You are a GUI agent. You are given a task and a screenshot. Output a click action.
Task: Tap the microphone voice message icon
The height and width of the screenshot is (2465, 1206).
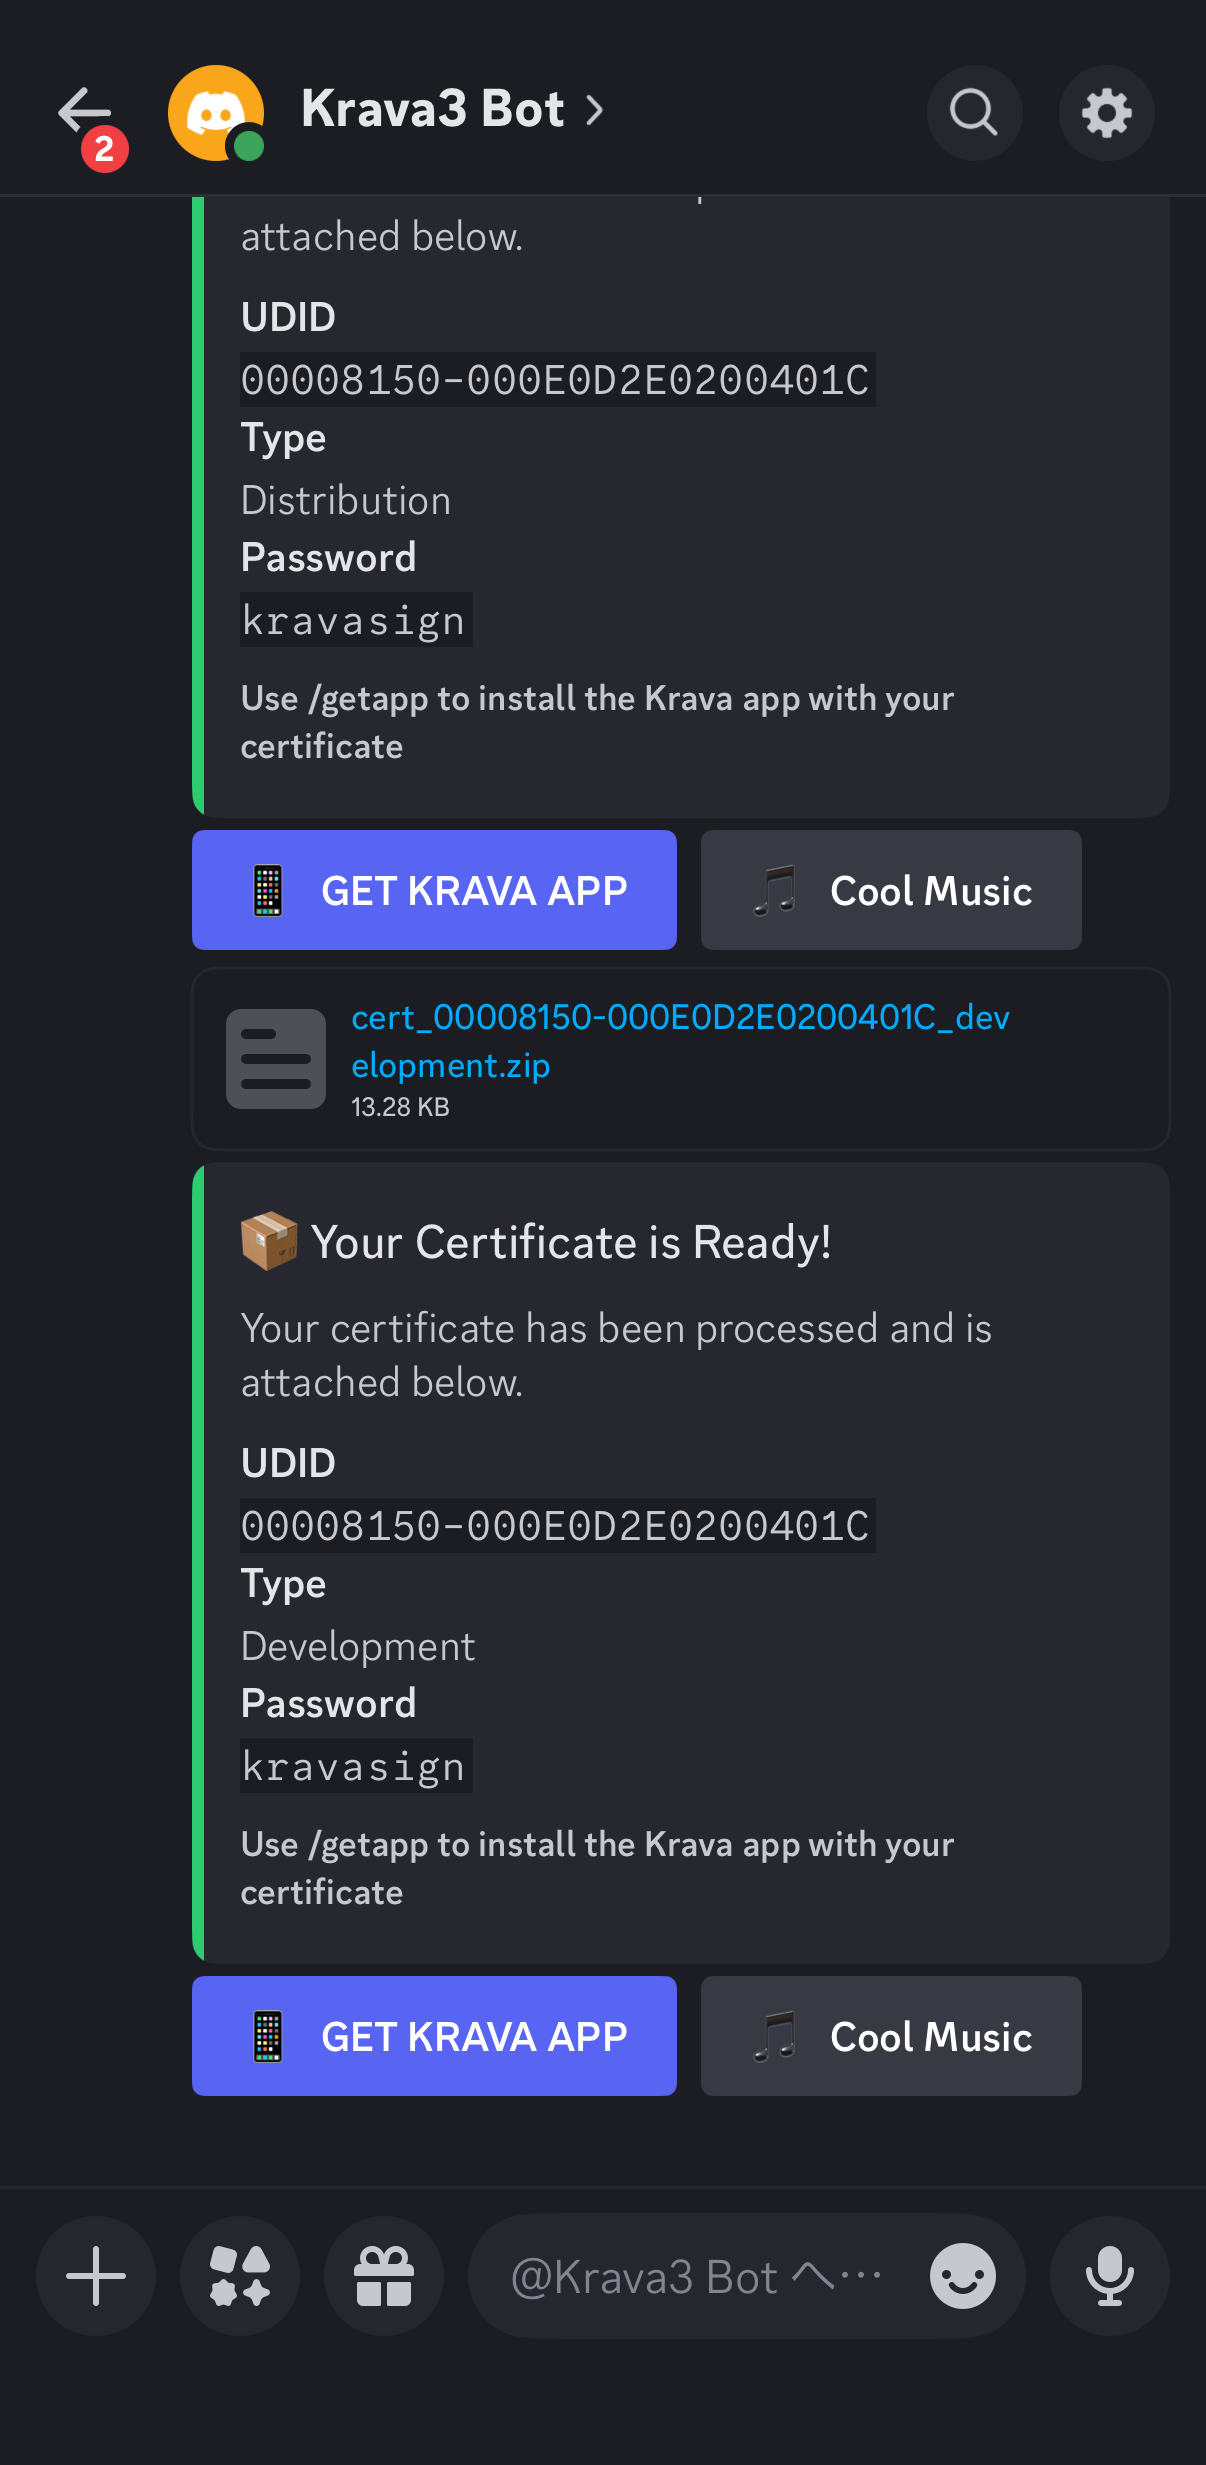[1109, 2276]
